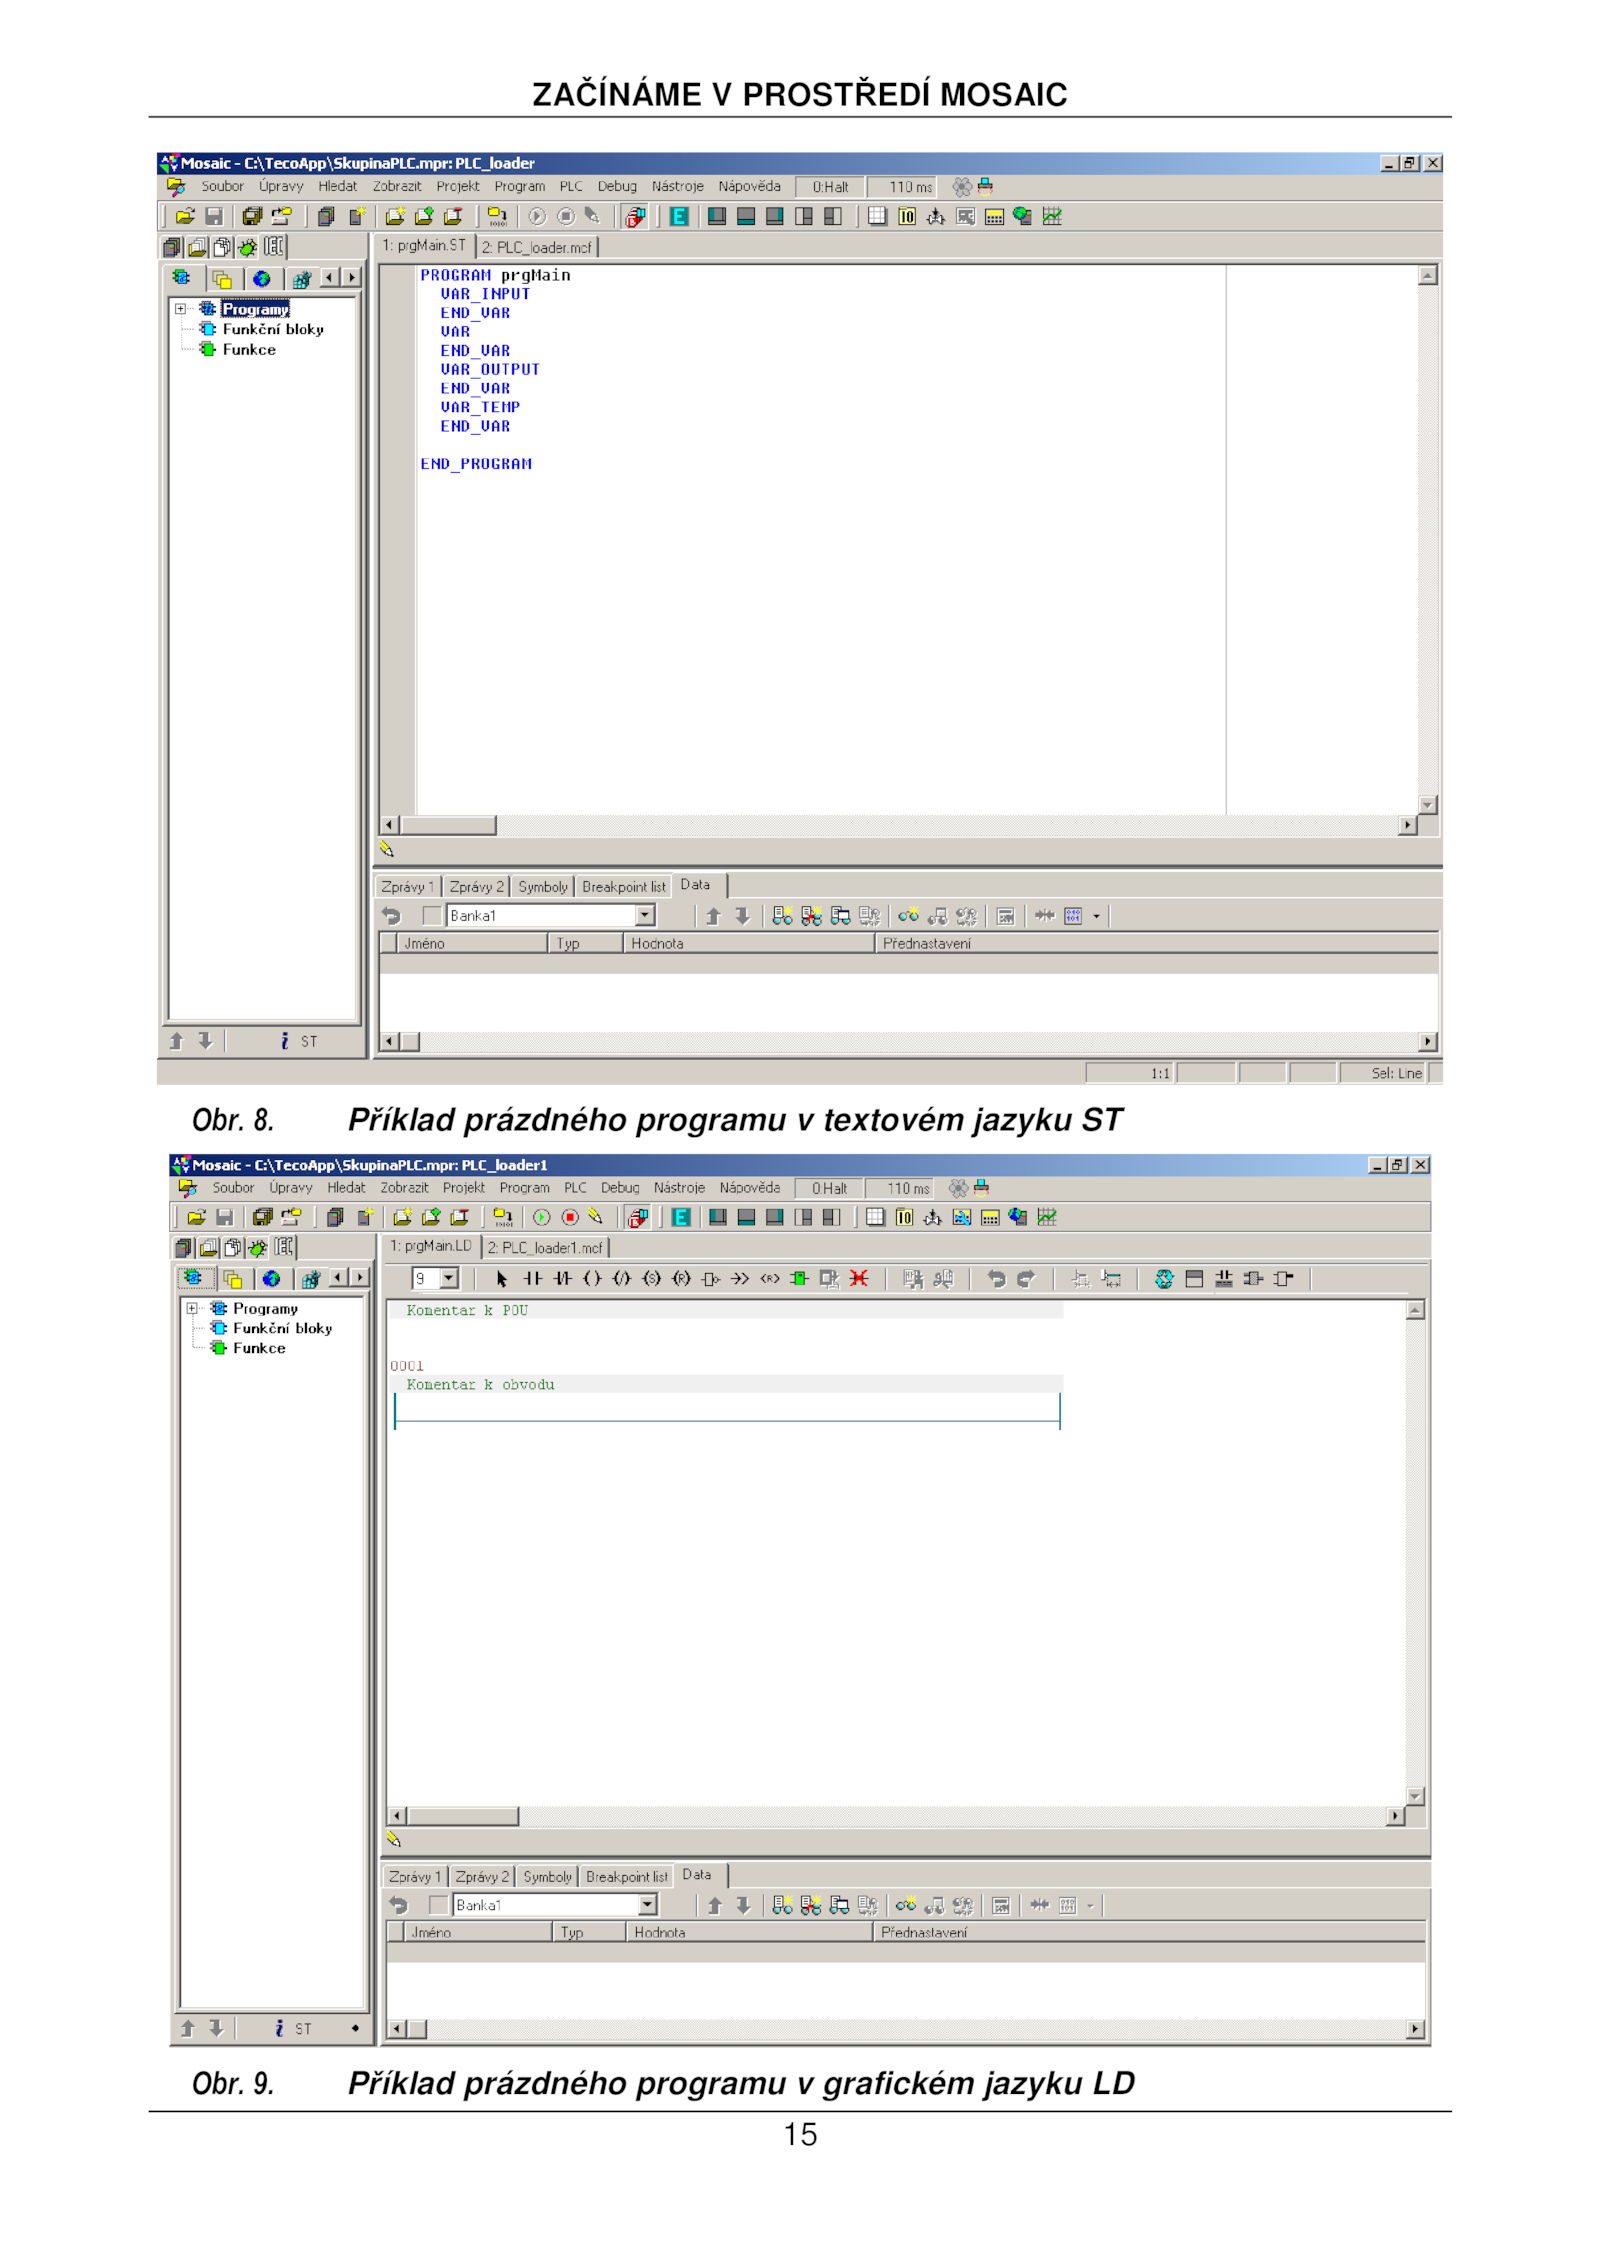The height and width of the screenshot is (2264, 1600).
Task: Click Jméno column header in upper window
Action: [473, 943]
